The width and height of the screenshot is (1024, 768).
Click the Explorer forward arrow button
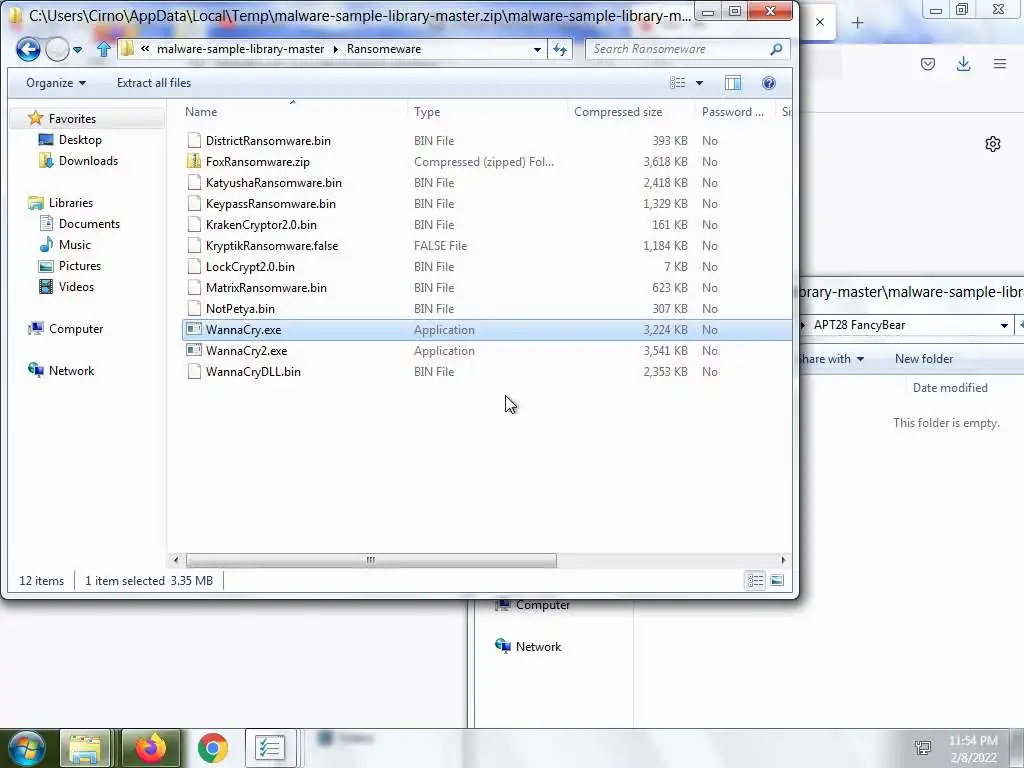(x=57, y=49)
